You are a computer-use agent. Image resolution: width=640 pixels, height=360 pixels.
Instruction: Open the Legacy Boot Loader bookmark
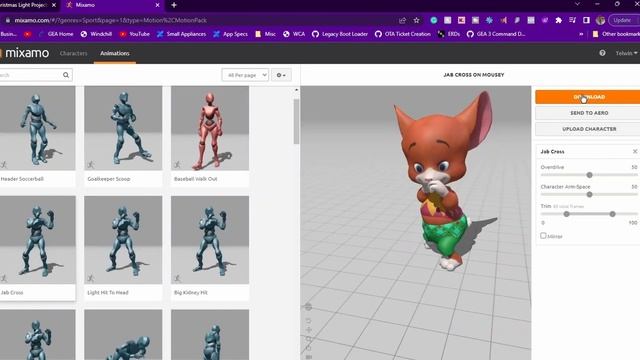click(340, 34)
